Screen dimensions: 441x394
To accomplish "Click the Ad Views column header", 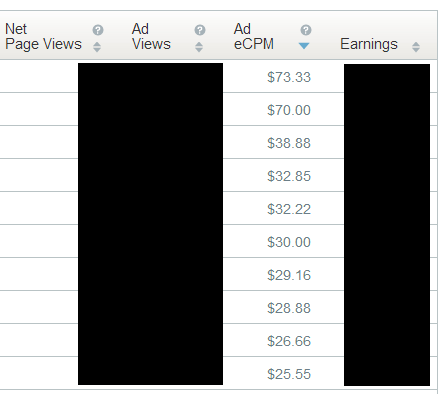I will pyautogui.click(x=151, y=37).
